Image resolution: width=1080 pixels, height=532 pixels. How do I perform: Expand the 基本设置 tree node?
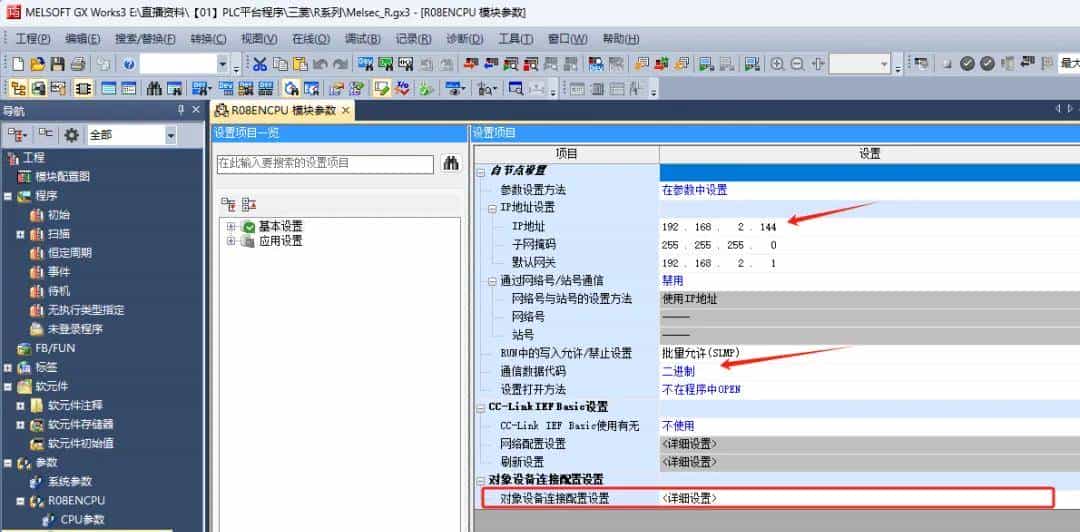(231, 227)
